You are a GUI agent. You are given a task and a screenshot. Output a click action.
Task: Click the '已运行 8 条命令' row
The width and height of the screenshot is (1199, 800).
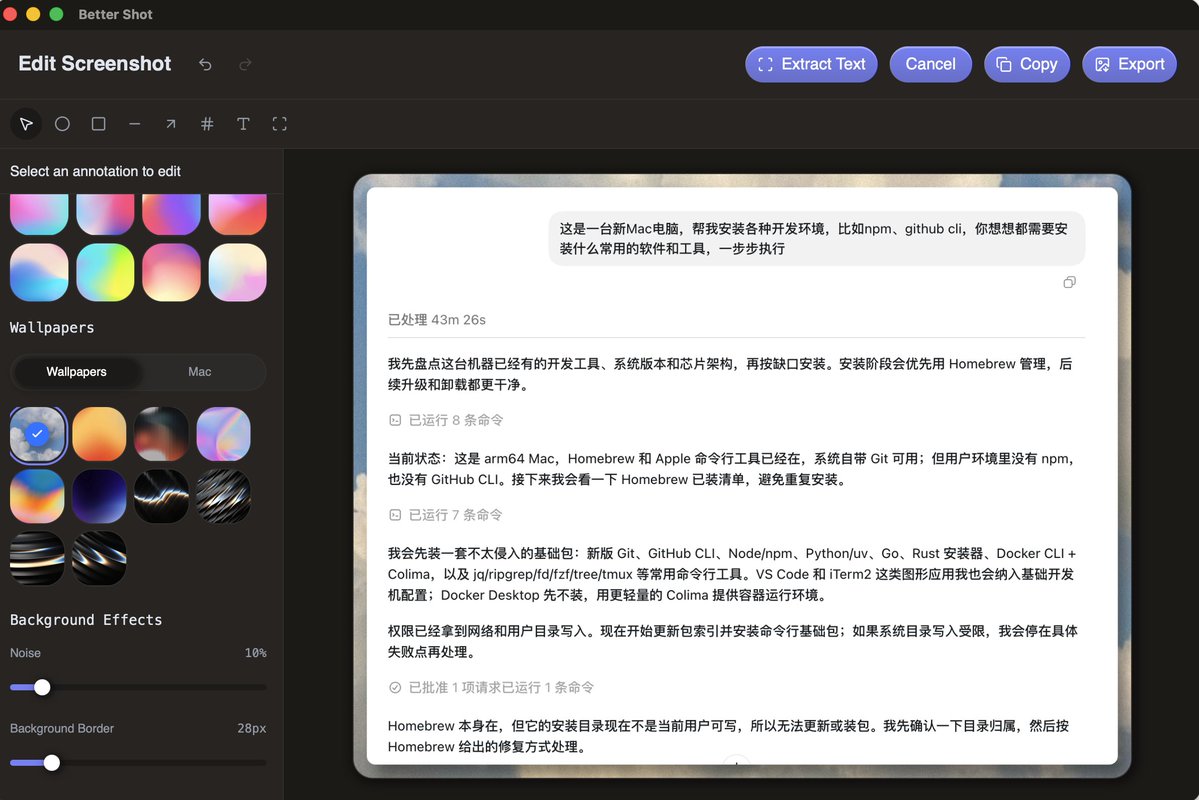pos(447,420)
